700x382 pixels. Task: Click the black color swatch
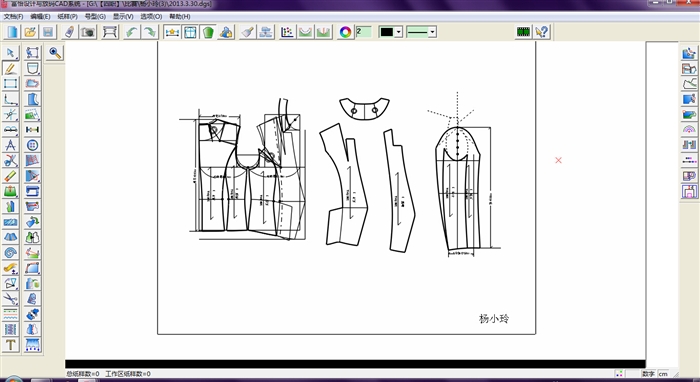tap(387, 32)
